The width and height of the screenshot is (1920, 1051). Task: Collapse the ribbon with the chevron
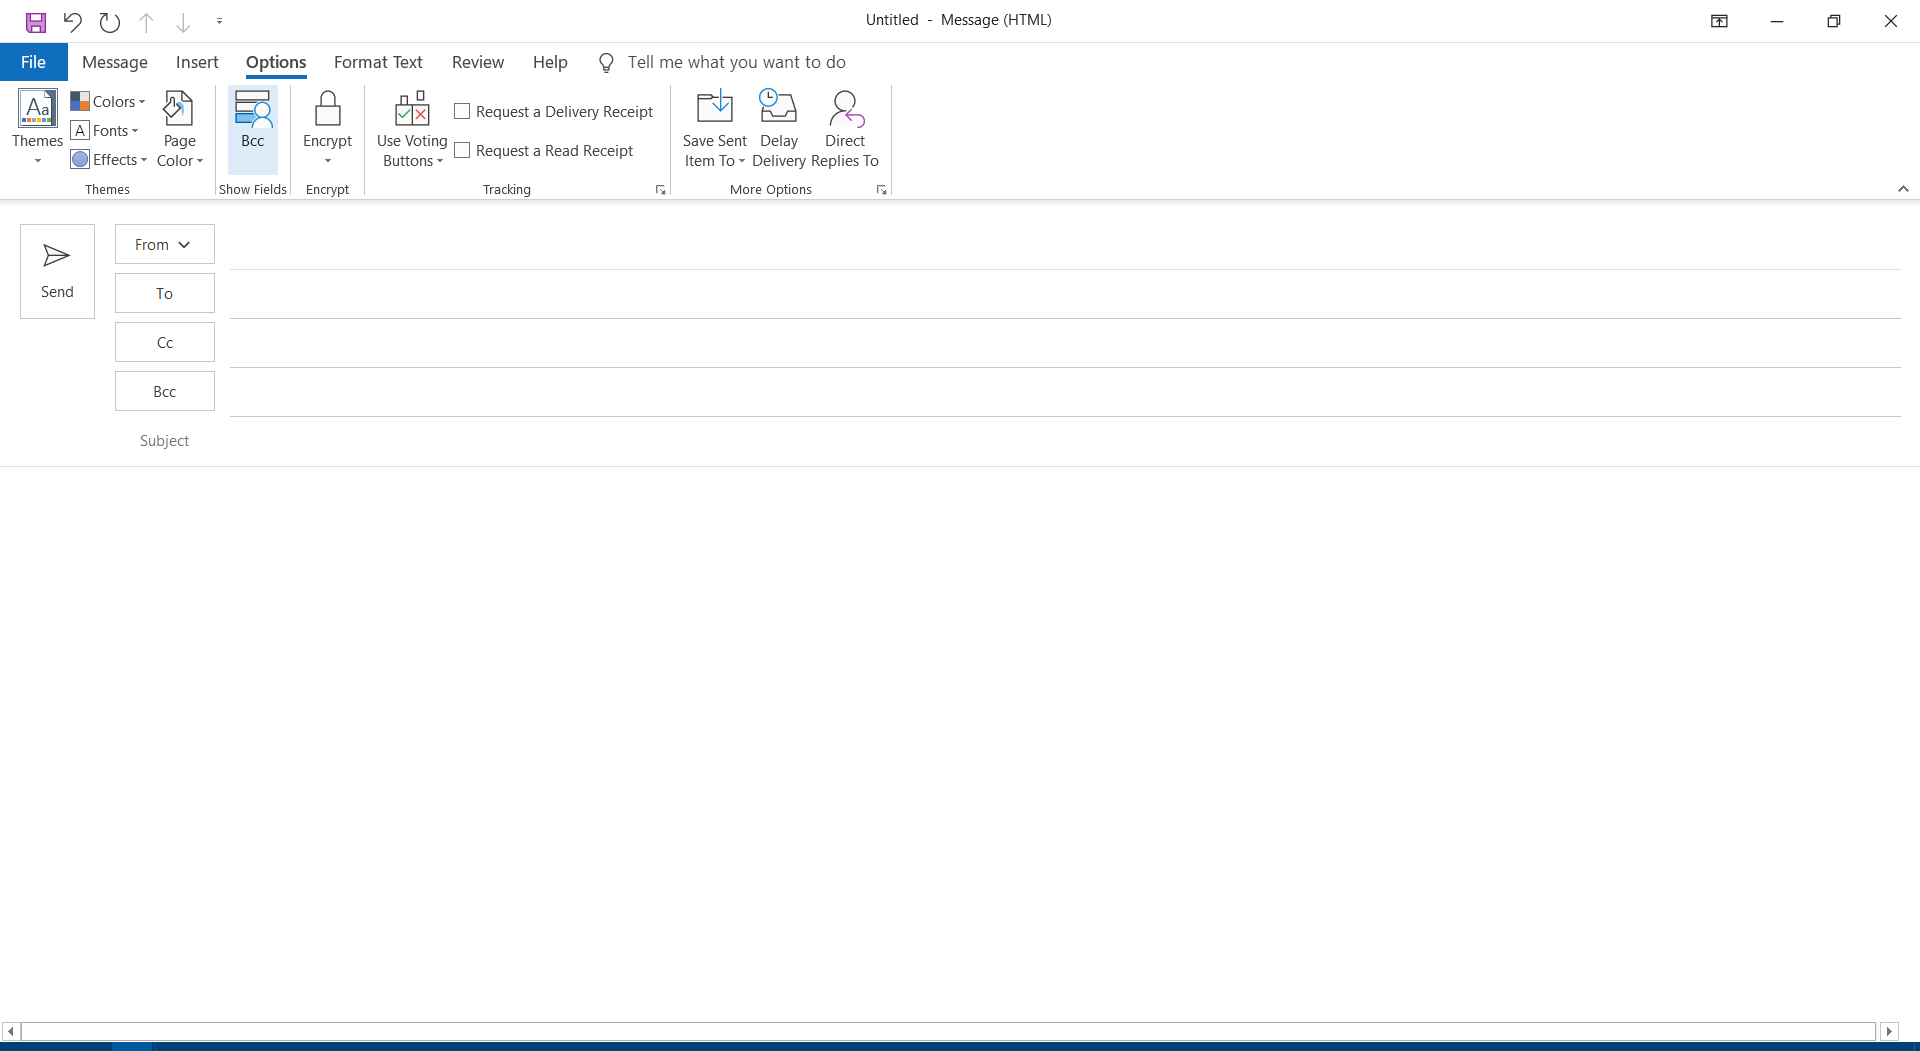(1903, 189)
